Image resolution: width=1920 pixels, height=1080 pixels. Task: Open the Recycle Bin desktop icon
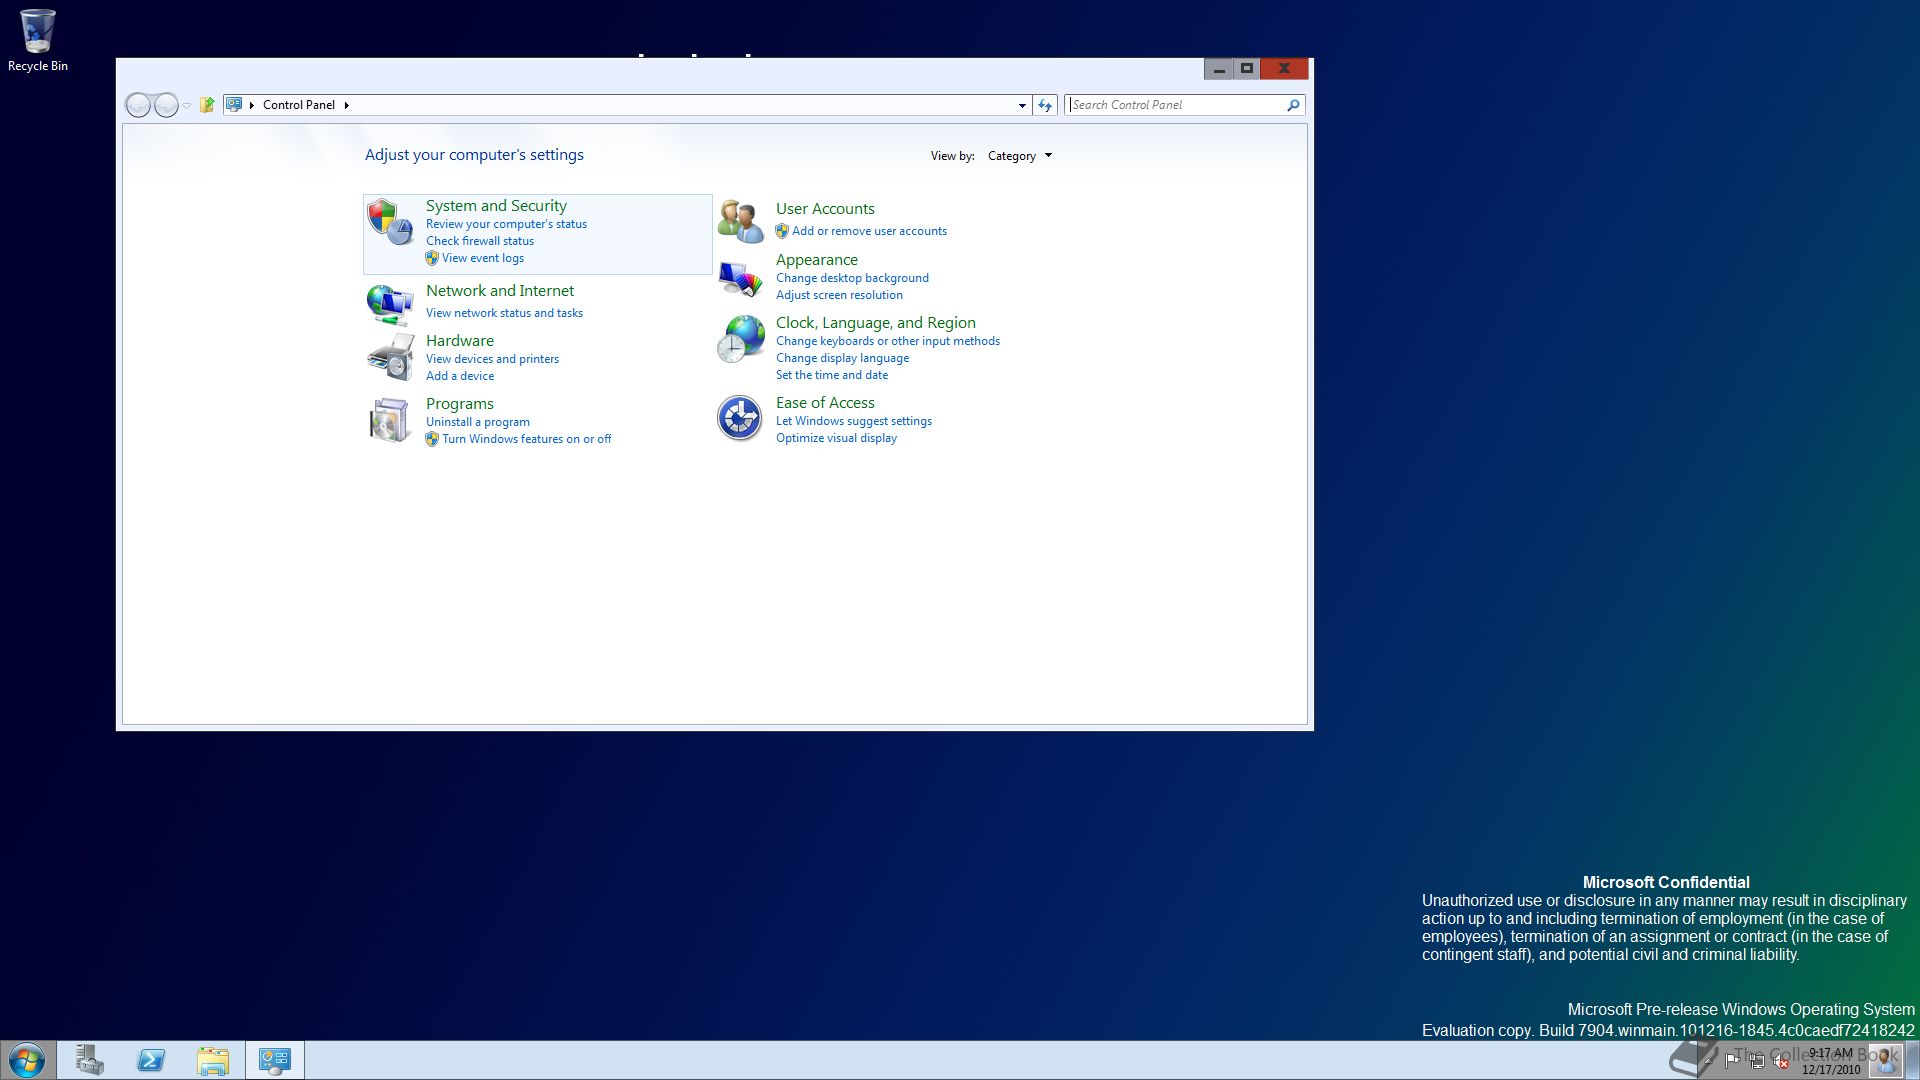38,40
